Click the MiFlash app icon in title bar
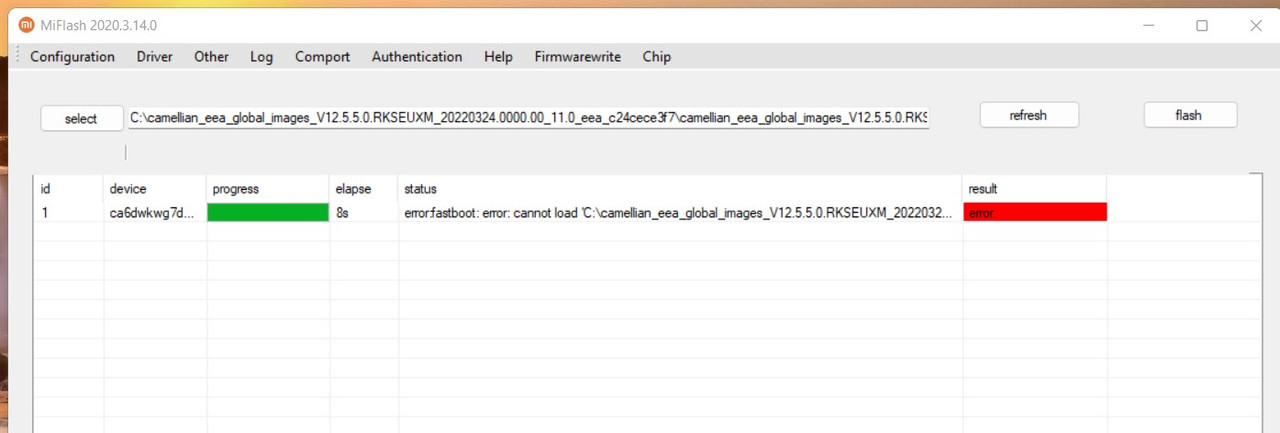Viewport: 1280px width, 433px height. click(x=26, y=25)
